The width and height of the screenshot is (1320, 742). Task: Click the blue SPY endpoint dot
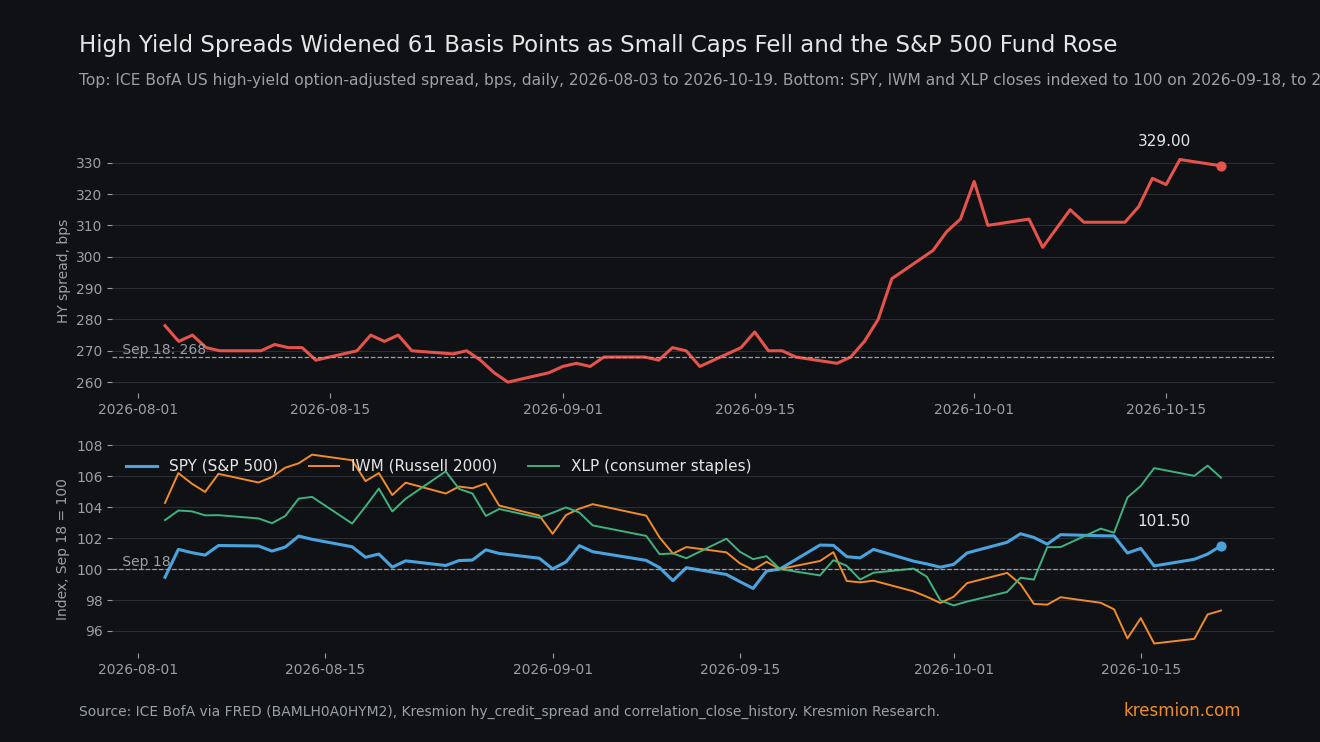(x=1221, y=546)
